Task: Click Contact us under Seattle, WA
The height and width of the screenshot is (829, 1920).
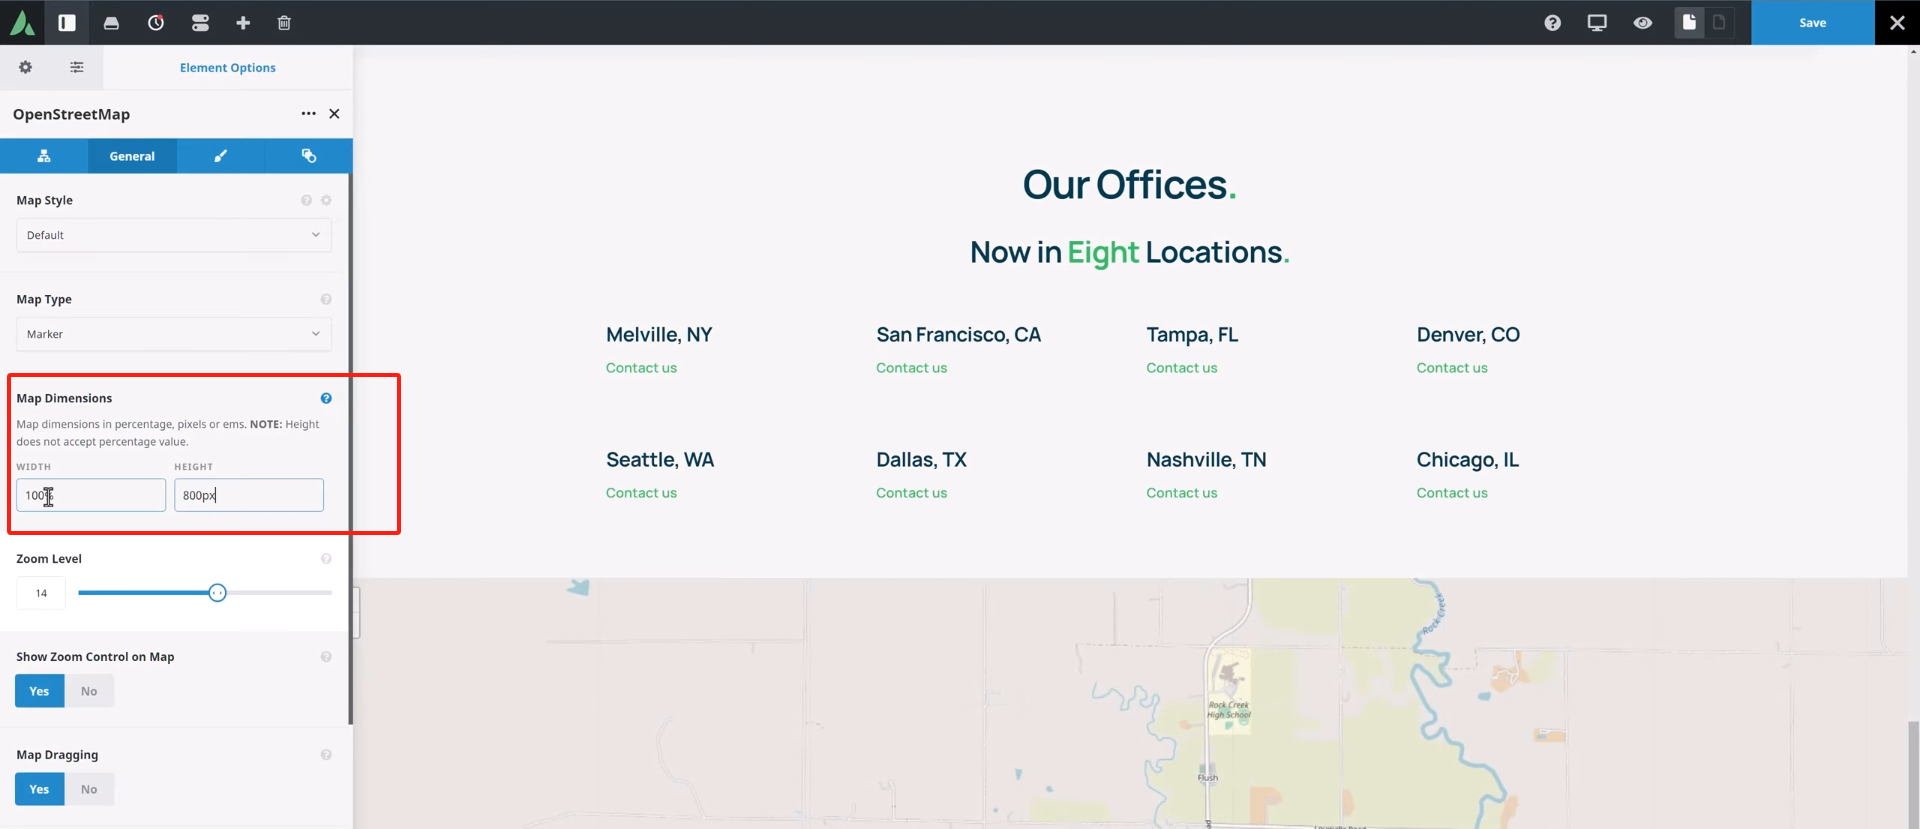Action: [641, 493]
